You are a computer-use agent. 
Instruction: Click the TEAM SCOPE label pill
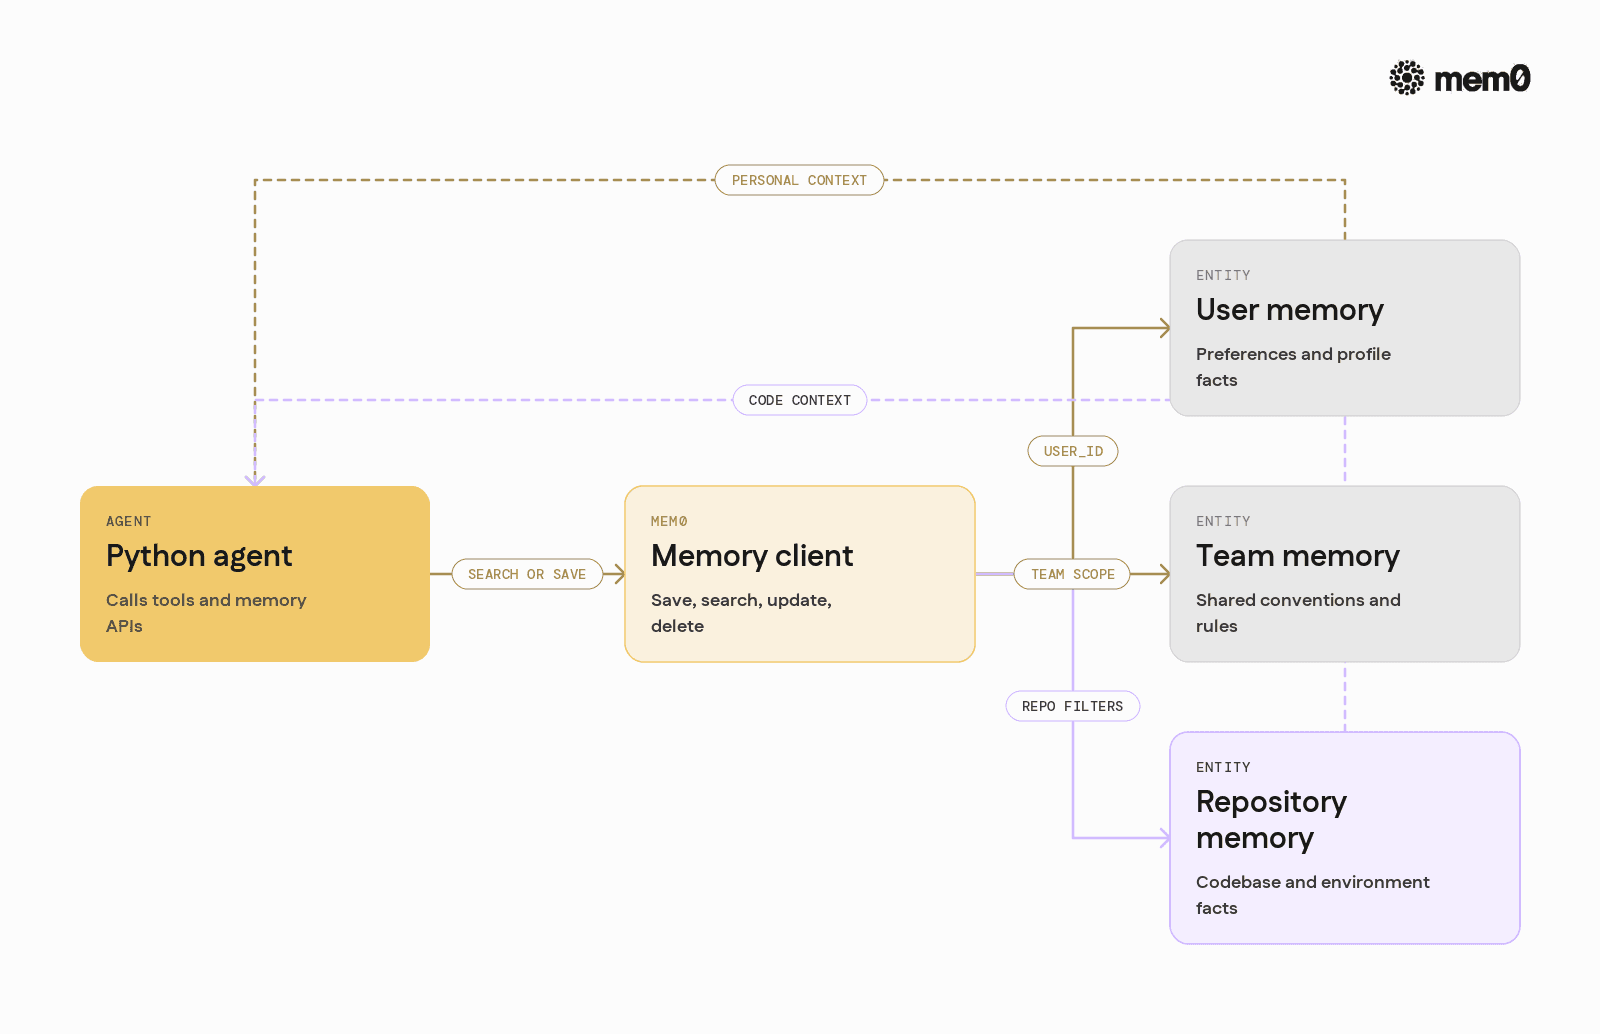point(1072,574)
